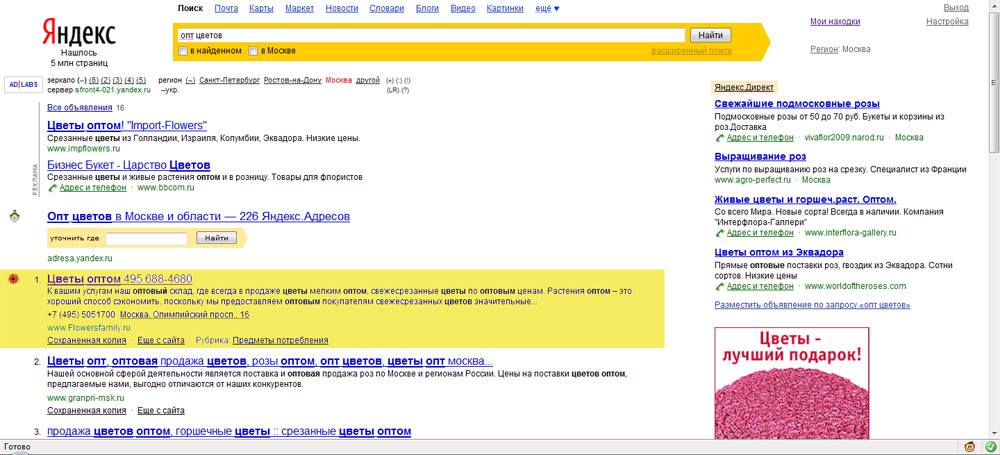Open the Почта tab
Viewport: 1000px width, 455px height.
click(226, 9)
